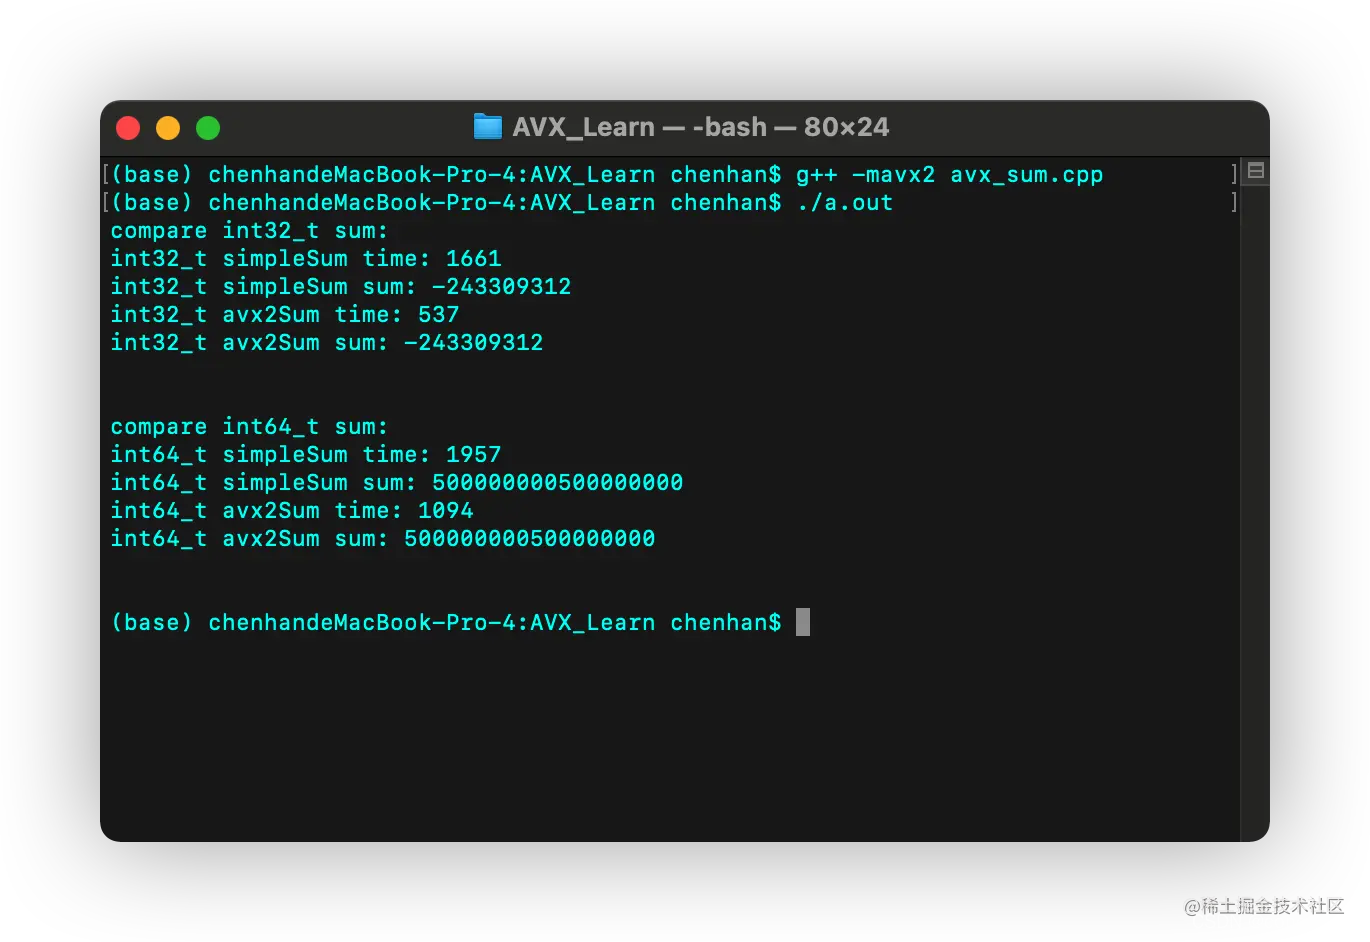Click the last prompt text ending in chenhan$
Screen dimensions: 1370x942
(x=446, y=623)
